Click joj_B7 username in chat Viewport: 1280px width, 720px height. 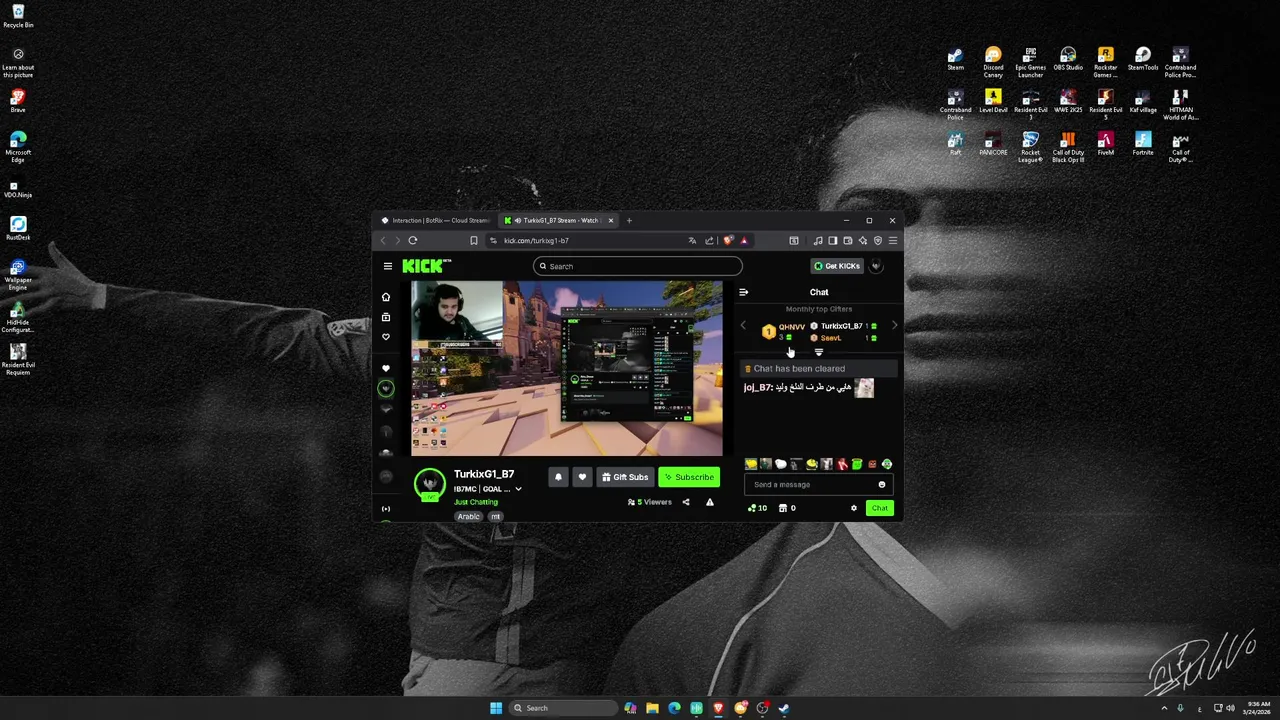pos(757,388)
